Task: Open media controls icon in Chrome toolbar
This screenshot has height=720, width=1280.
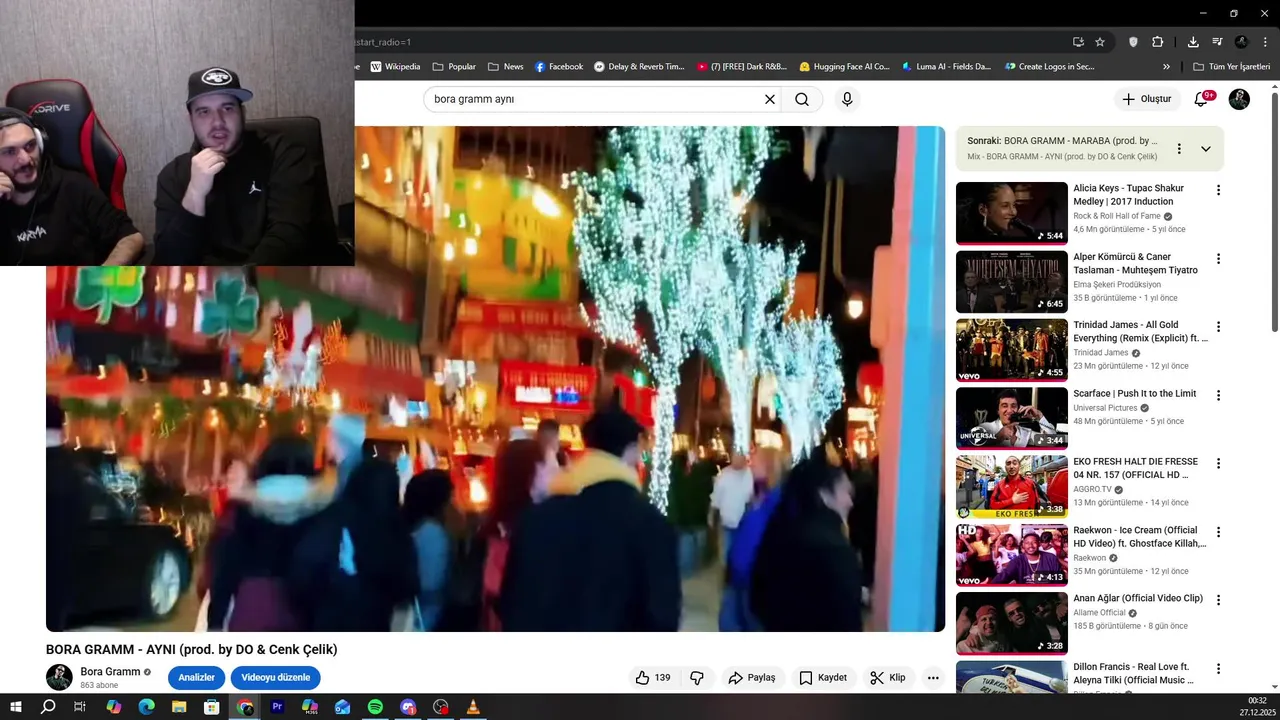Action: (1217, 42)
